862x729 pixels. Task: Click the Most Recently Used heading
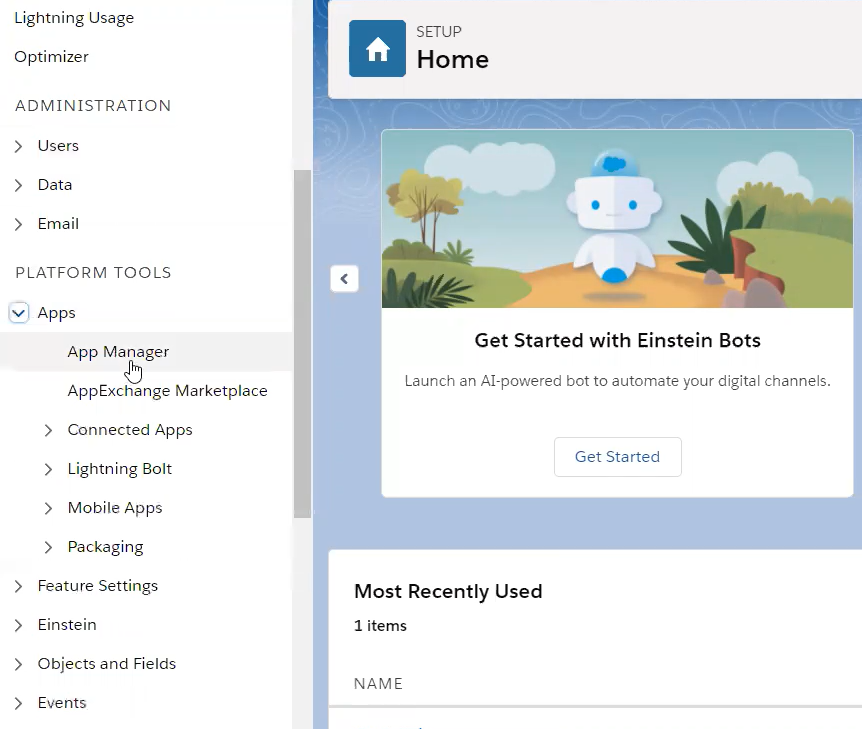[448, 592]
